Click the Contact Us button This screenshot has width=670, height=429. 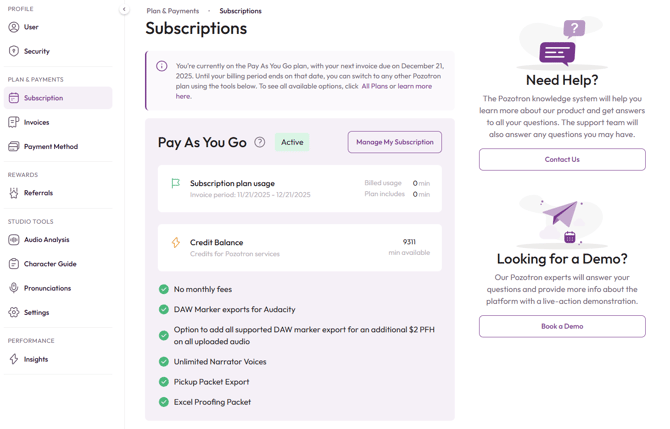click(561, 159)
